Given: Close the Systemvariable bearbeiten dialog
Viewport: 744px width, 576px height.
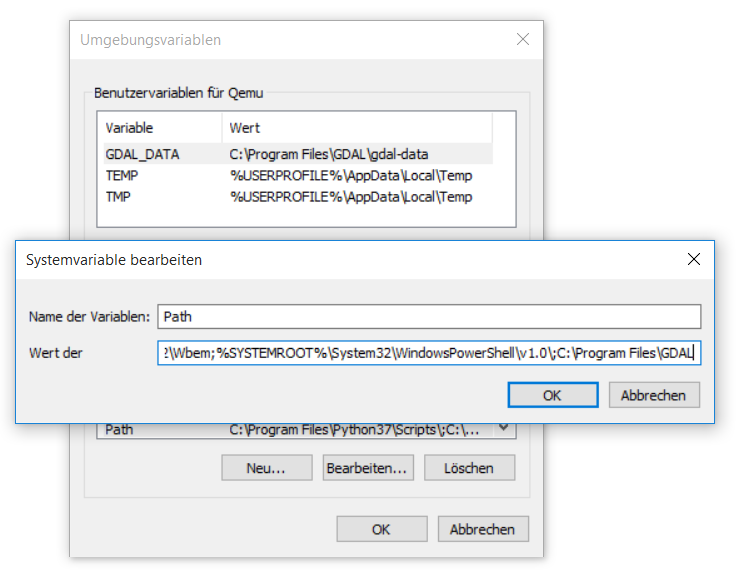Looking at the screenshot, I should pos(694,259).
